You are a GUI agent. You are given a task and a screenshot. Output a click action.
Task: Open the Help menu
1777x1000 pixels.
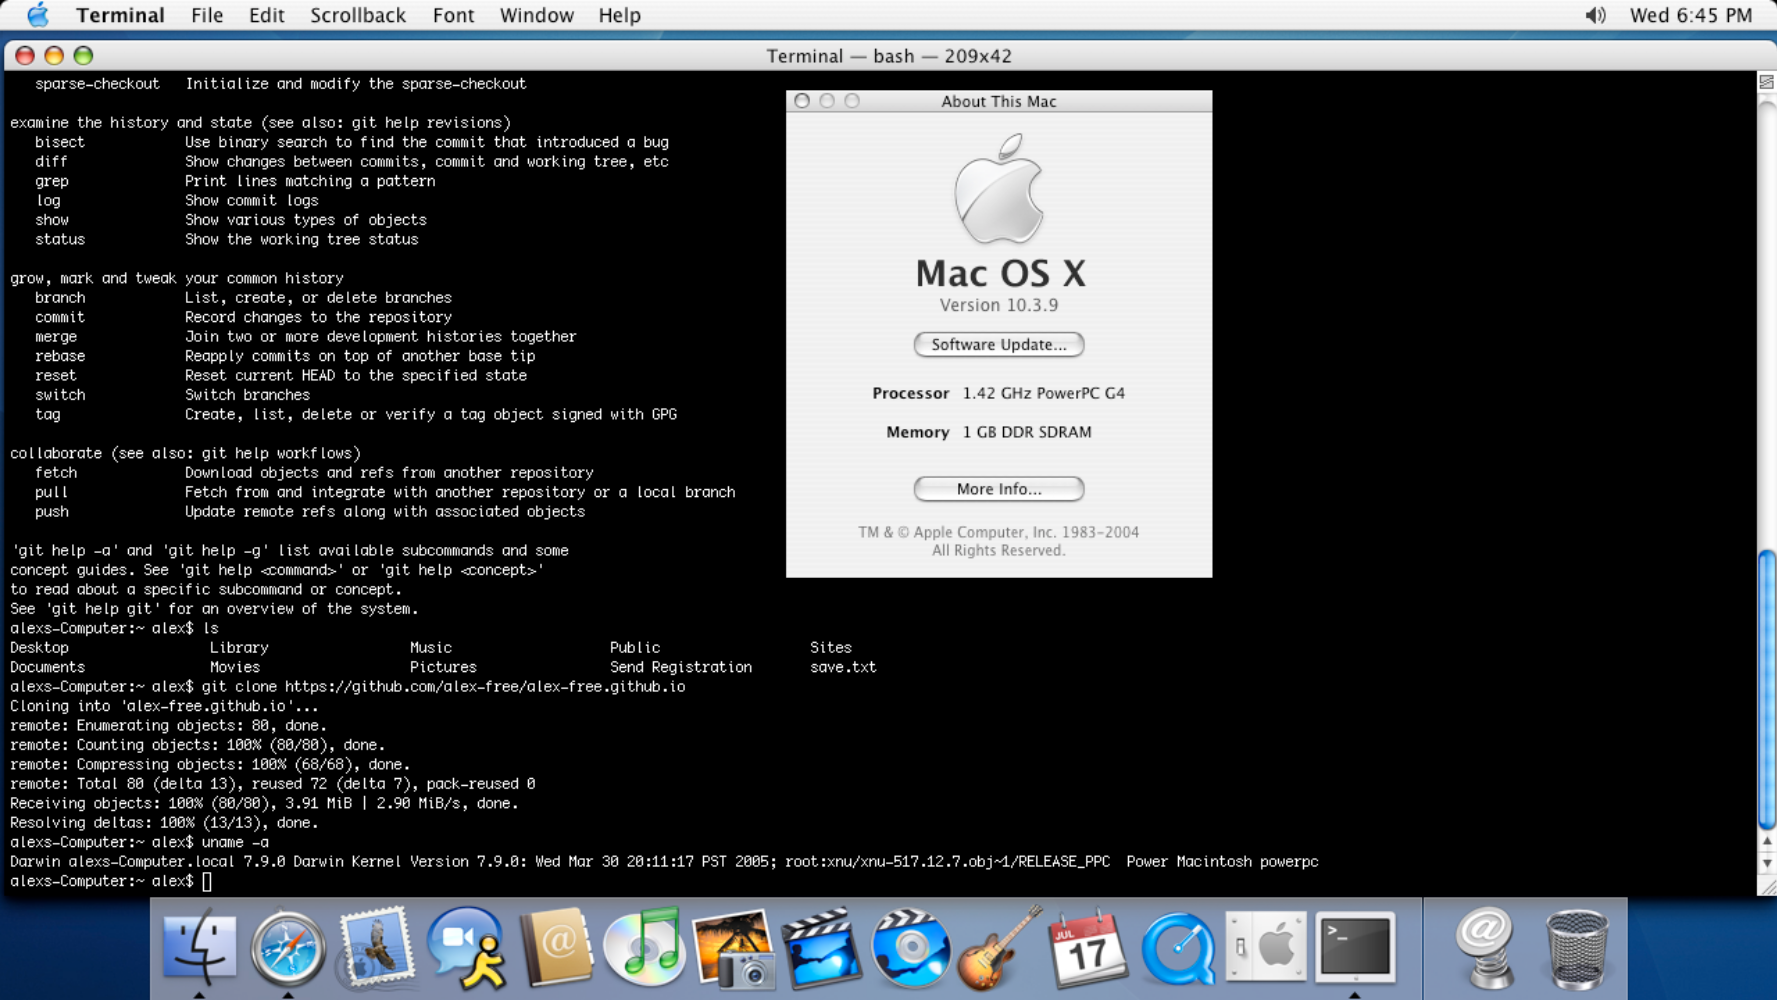619,15
